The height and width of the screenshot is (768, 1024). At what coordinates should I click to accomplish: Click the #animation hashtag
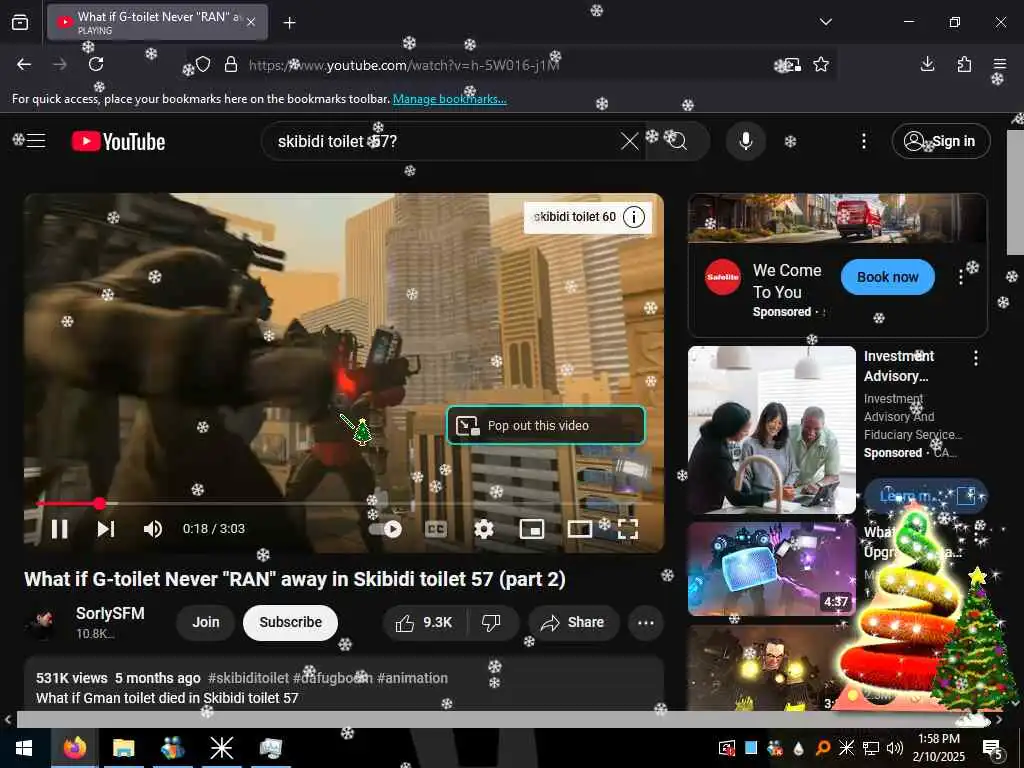coord(412,678)
